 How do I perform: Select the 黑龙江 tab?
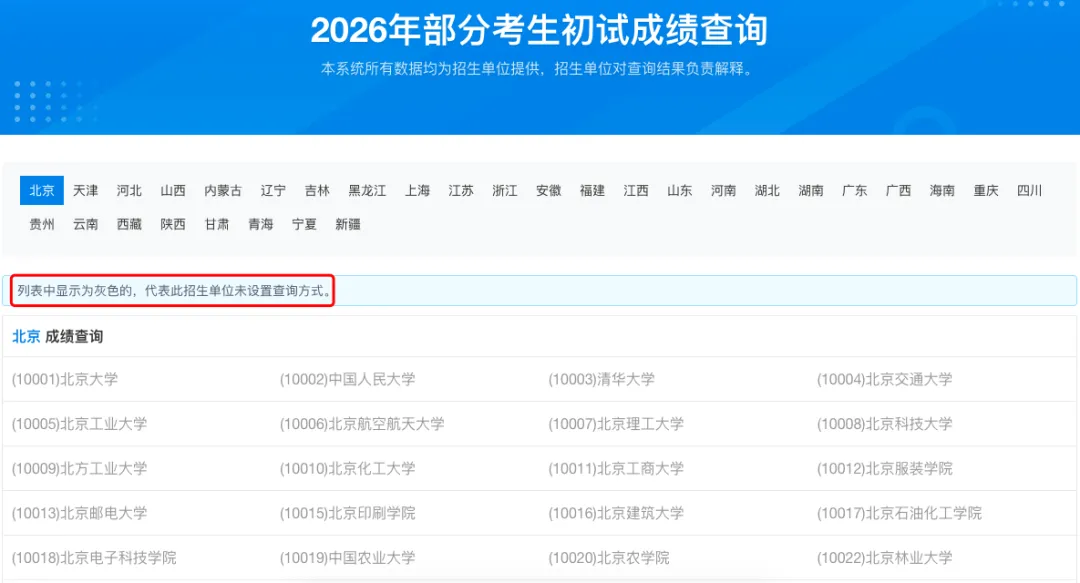[367, 190]
